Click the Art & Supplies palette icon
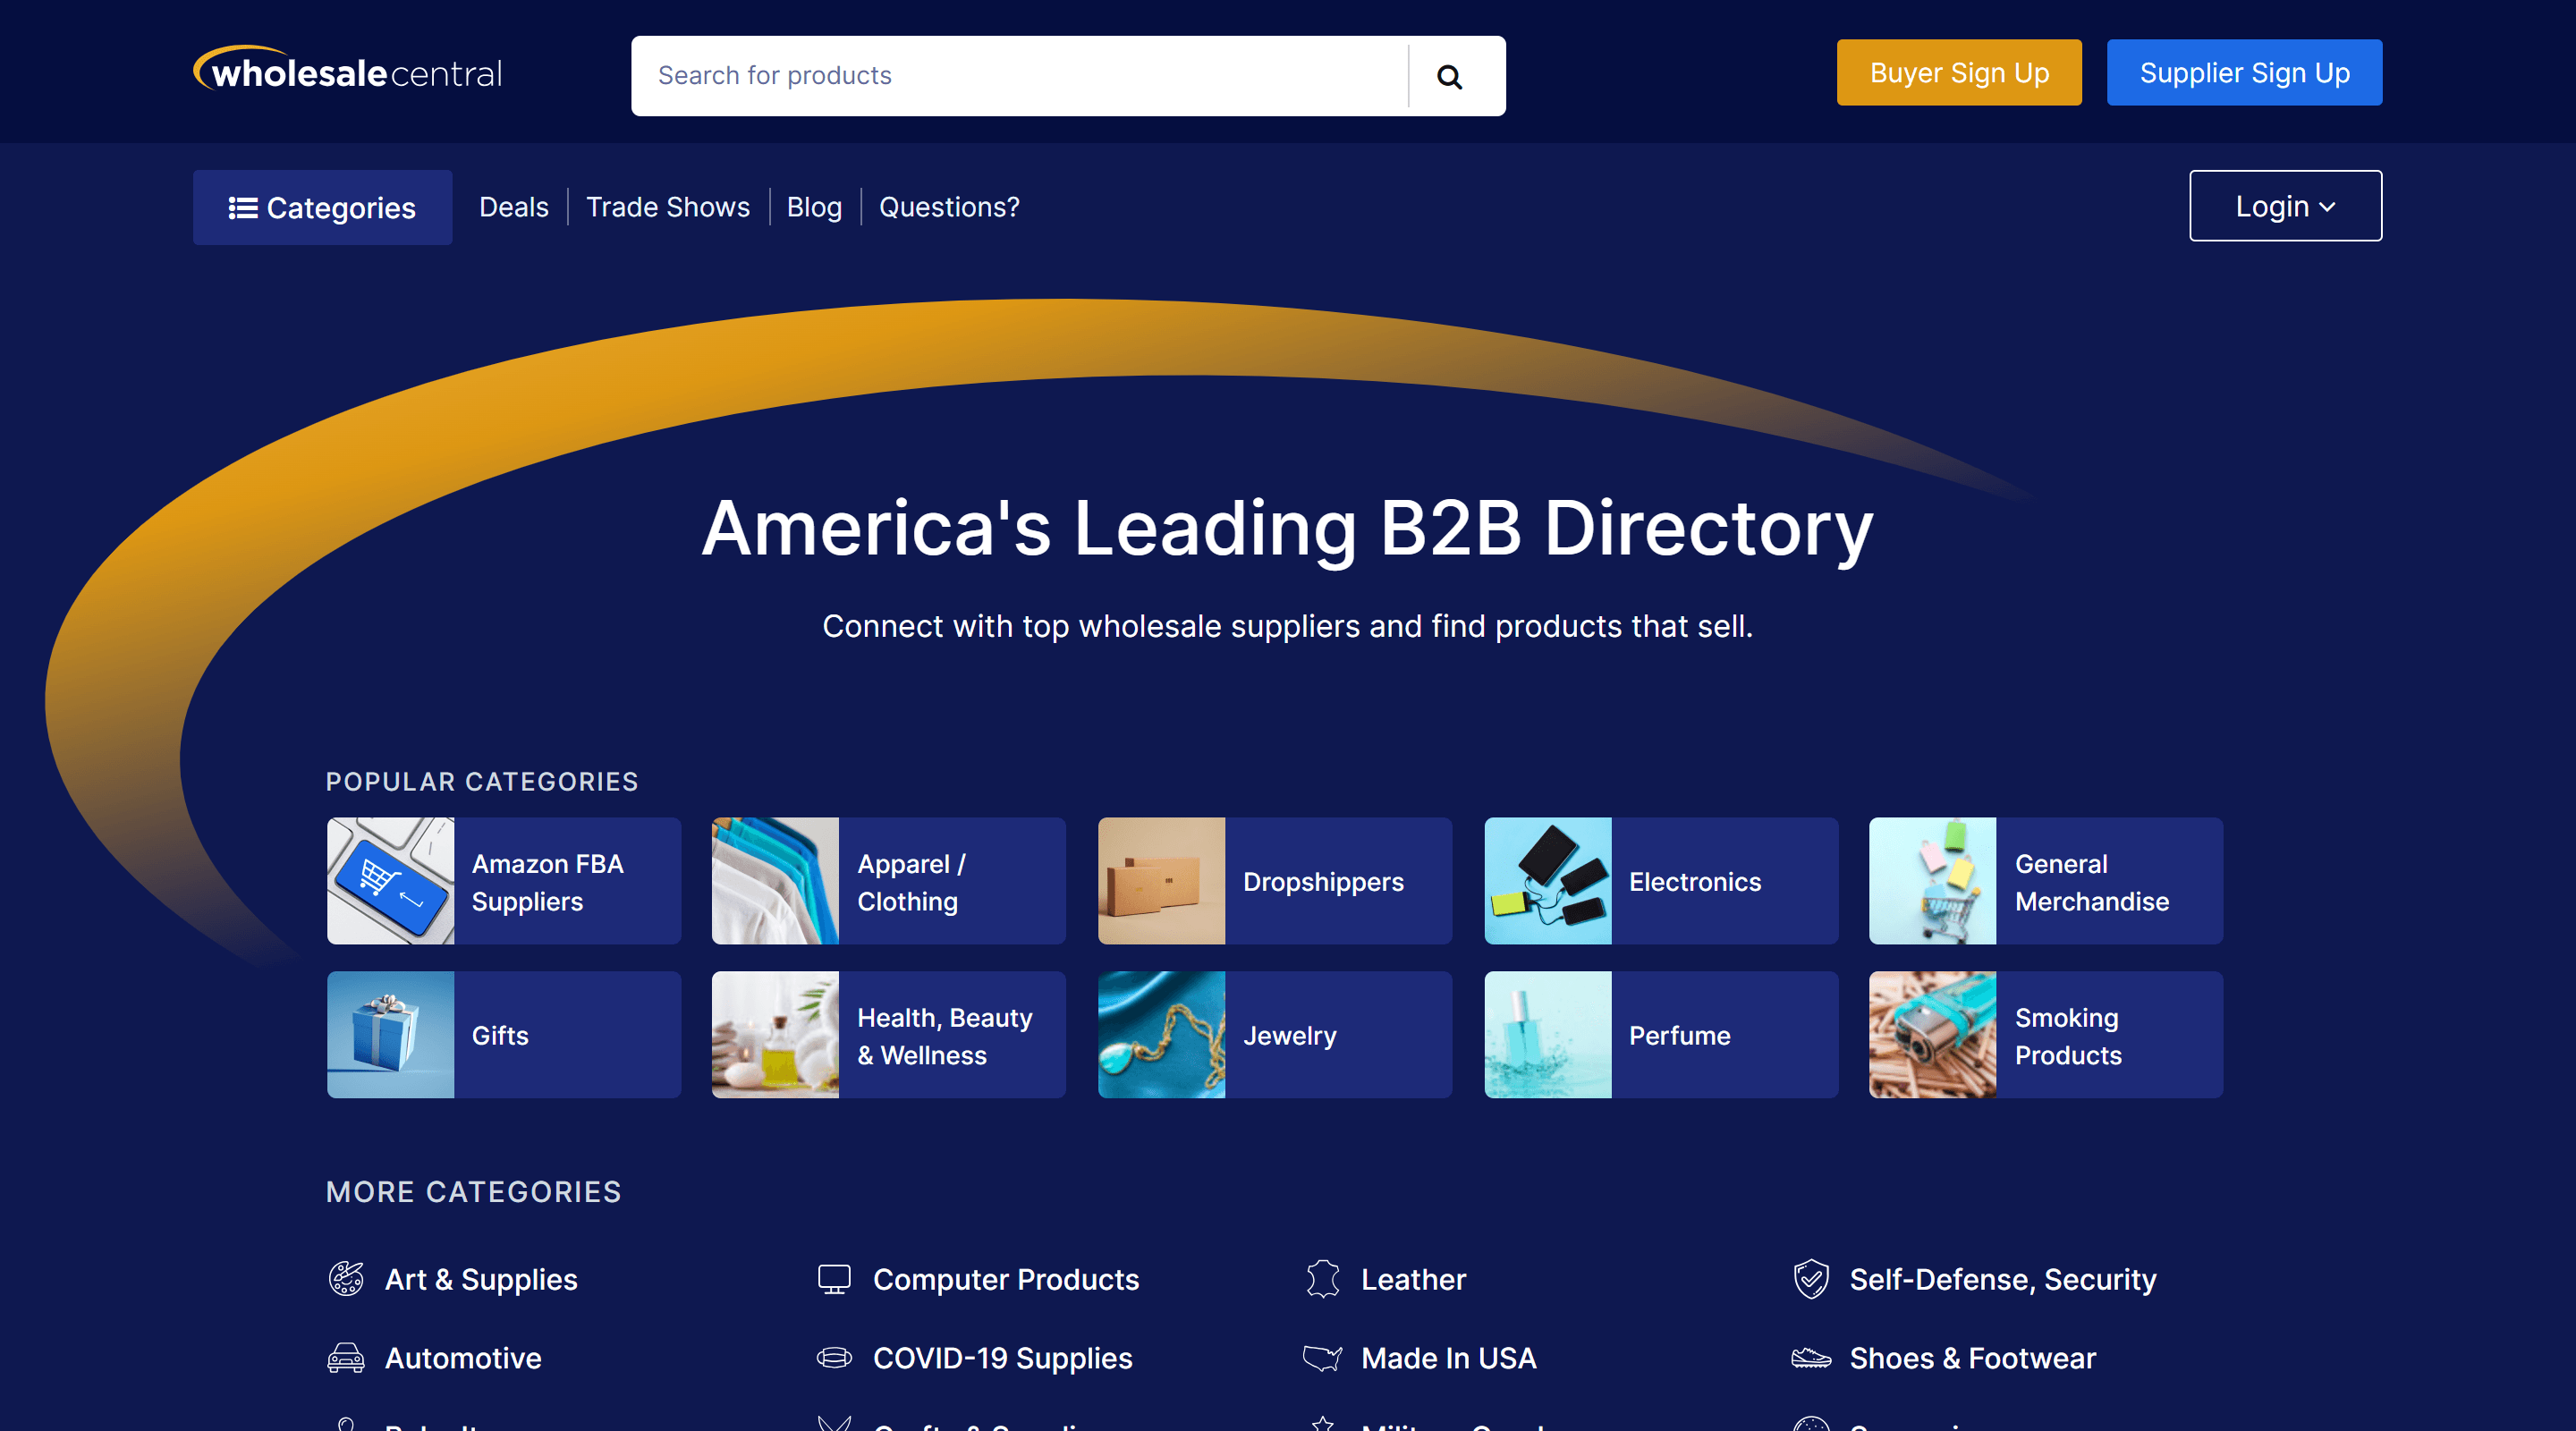 click(x=346, y=1279)
